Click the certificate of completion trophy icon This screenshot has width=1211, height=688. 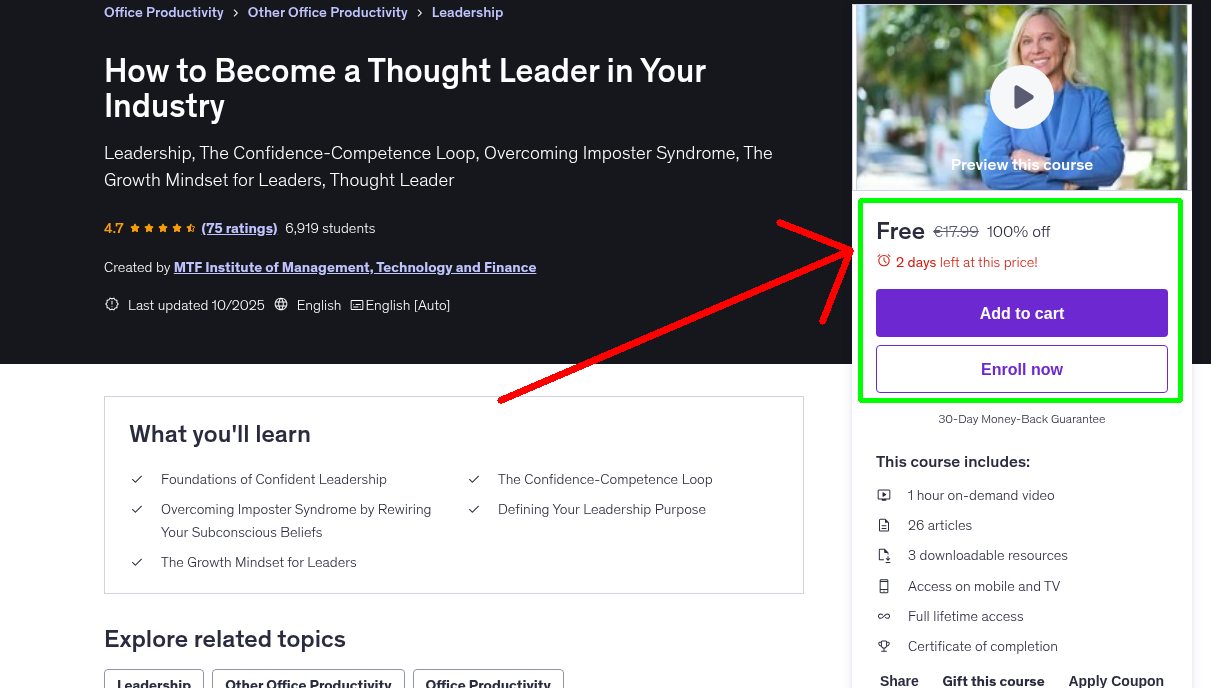884,646
